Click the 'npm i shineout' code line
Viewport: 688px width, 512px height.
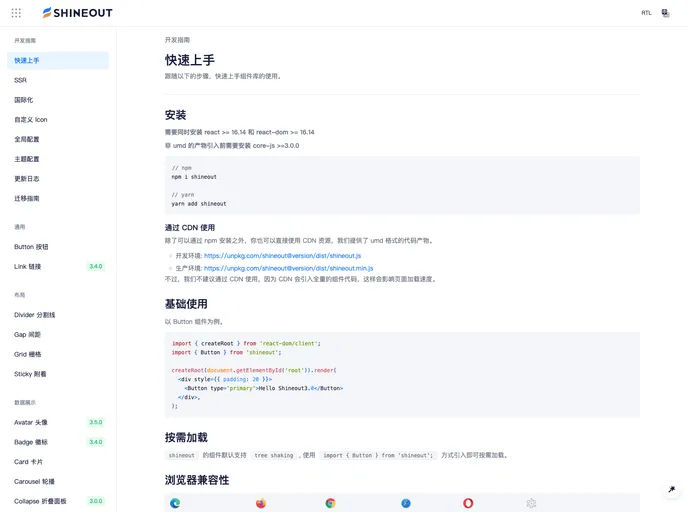(194, 177)
